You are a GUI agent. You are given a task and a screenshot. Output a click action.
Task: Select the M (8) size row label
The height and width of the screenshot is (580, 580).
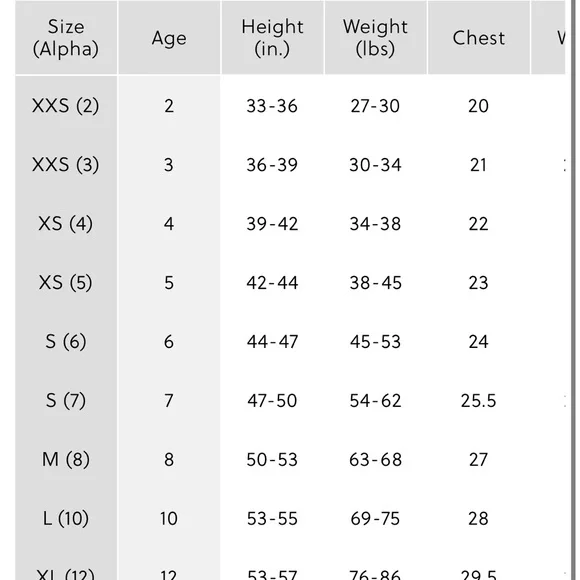pos(66,460)
